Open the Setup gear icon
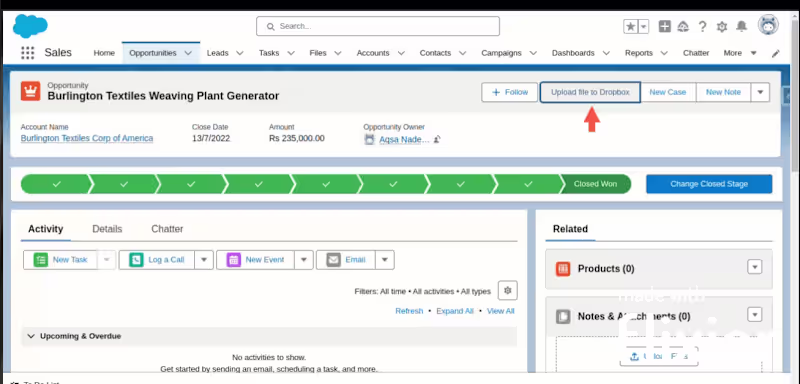Screen dimensions: 800x384 pos(721,27)
